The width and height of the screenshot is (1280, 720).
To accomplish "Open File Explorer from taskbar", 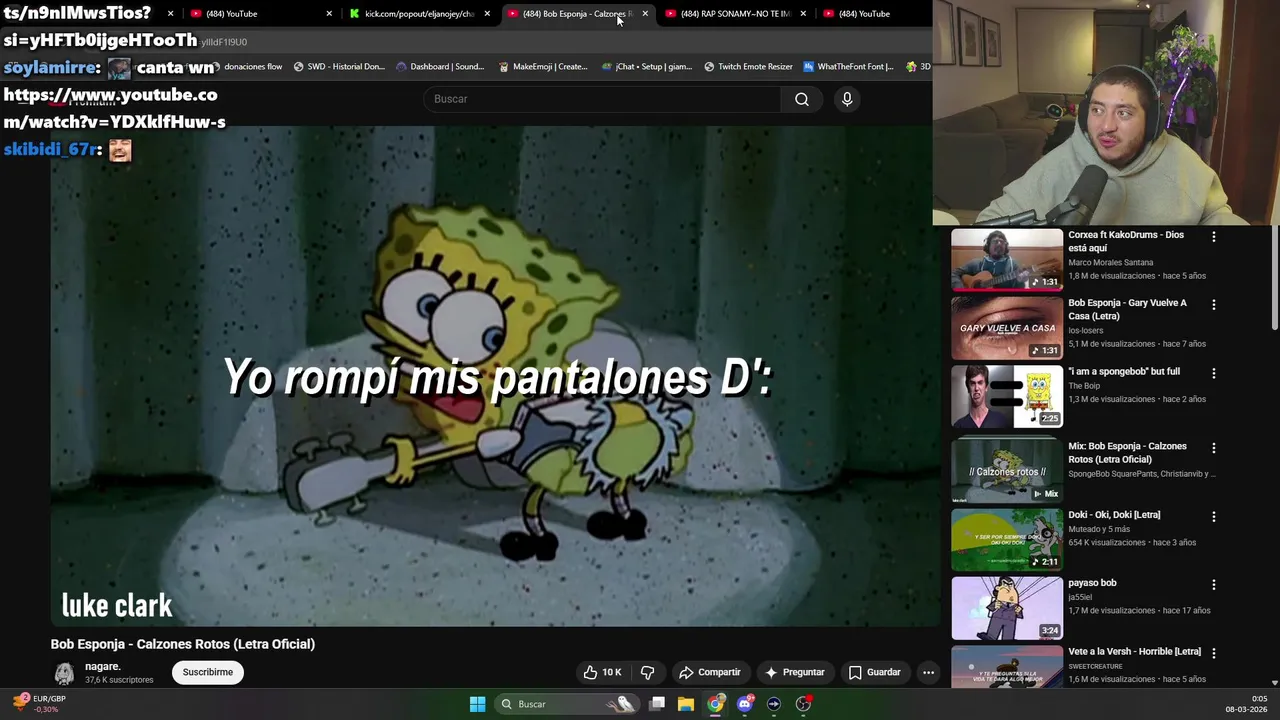I will [x=686, y=704].
